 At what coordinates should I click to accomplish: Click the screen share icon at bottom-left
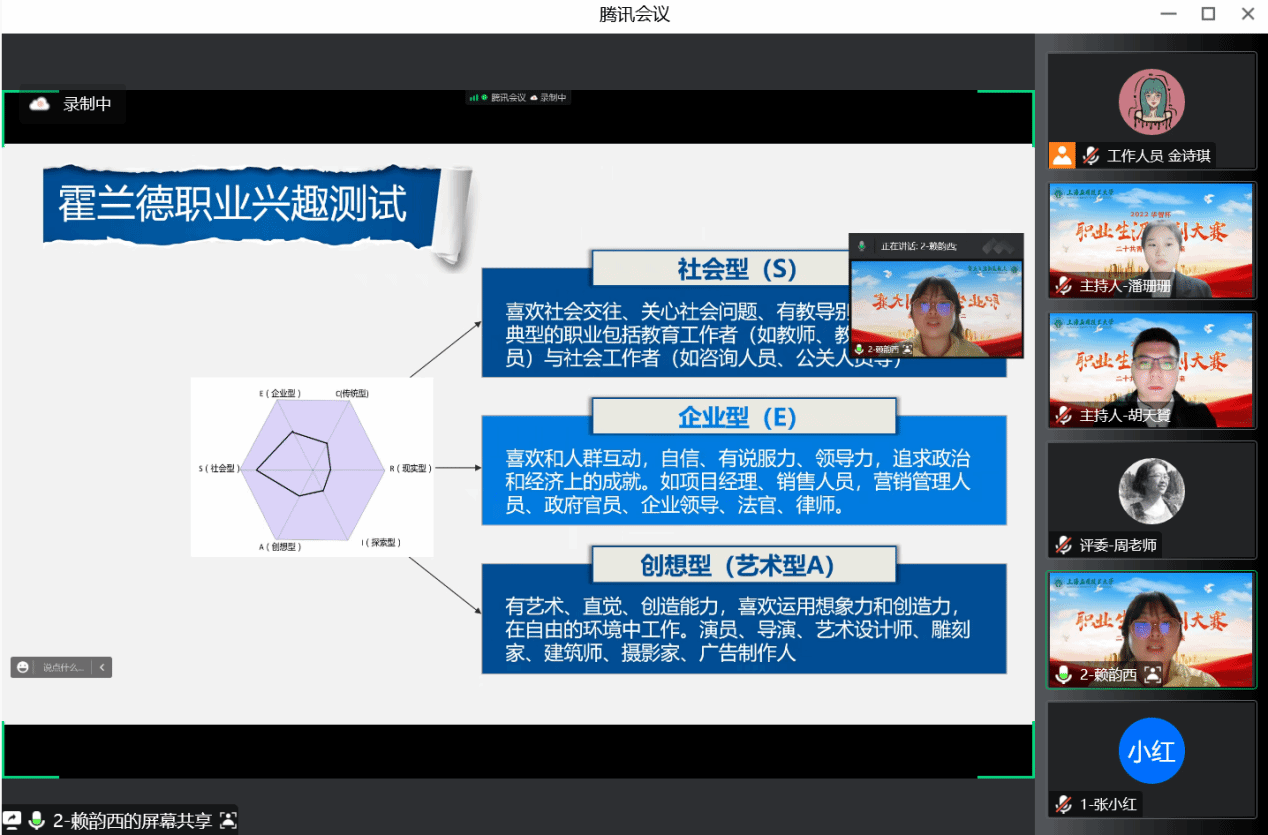tap(12, 820)
